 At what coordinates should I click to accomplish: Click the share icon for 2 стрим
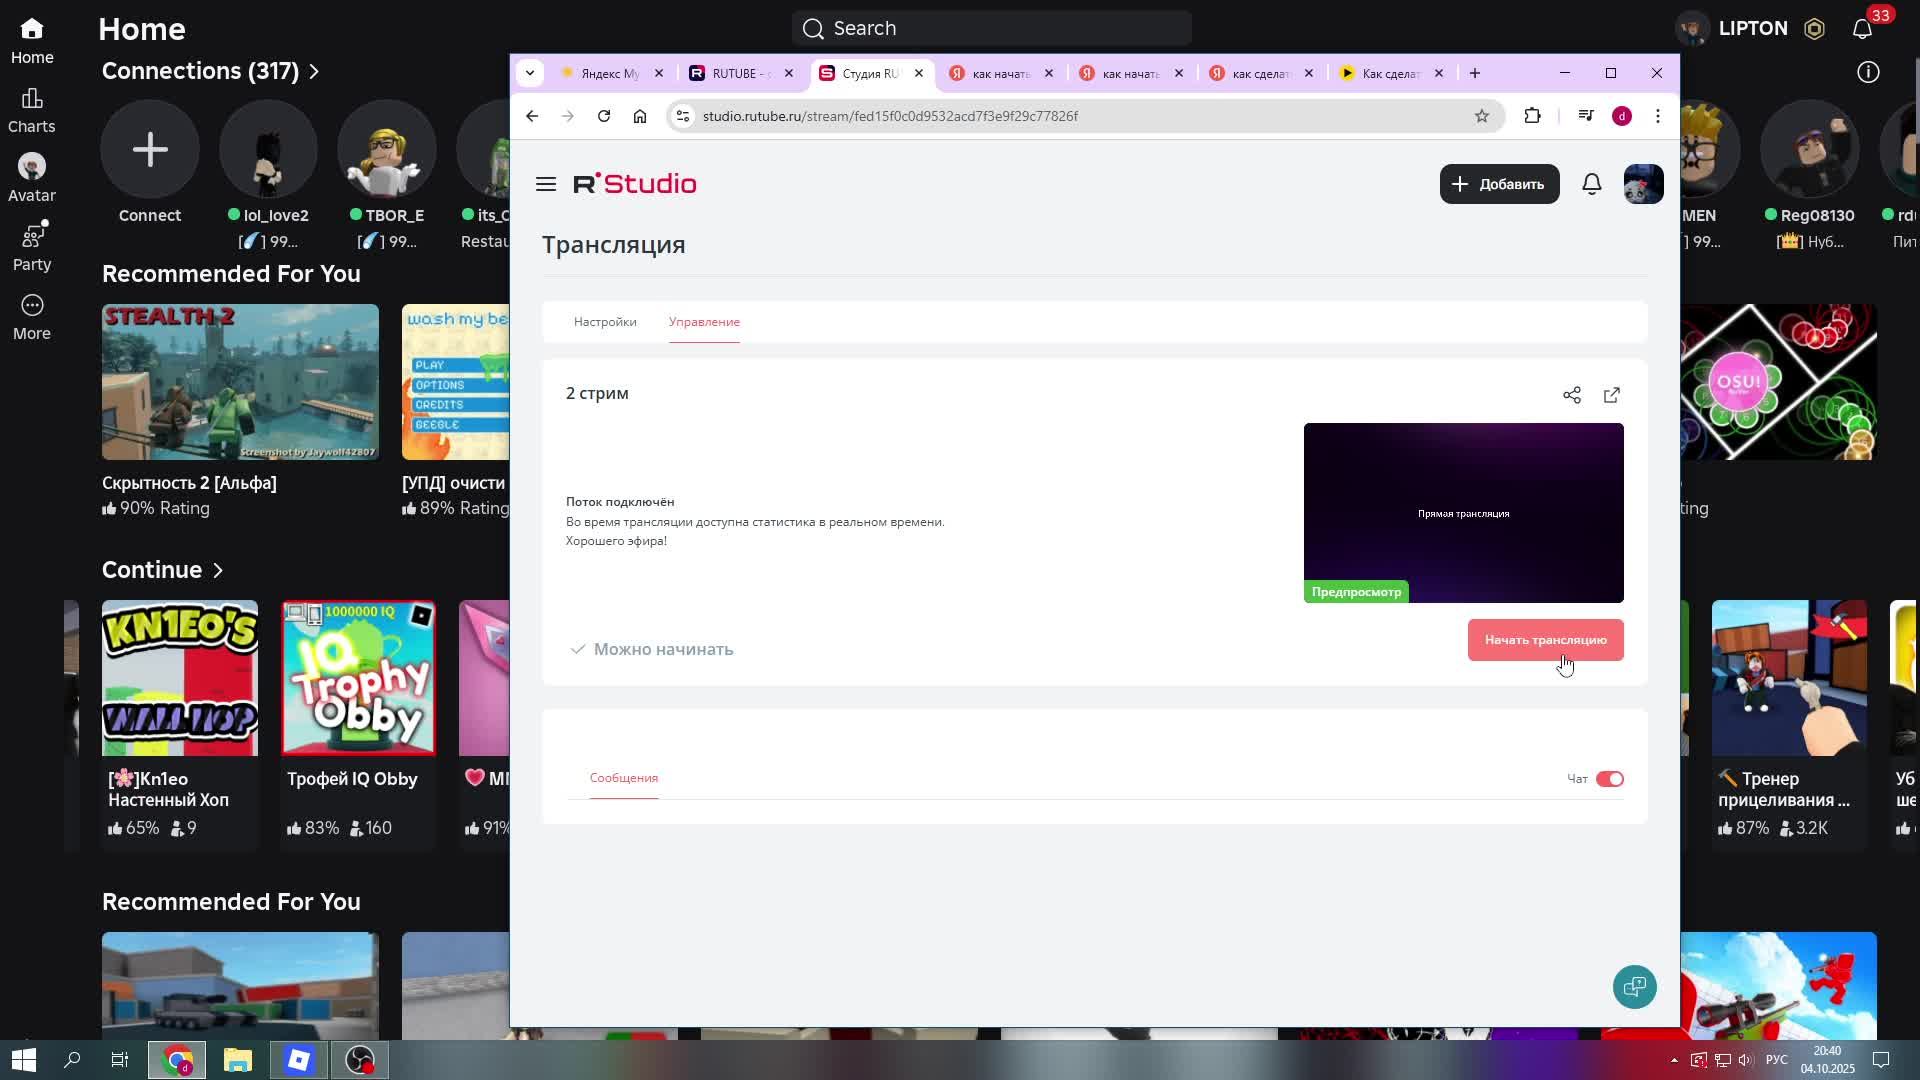click(x=1572, y=395)
